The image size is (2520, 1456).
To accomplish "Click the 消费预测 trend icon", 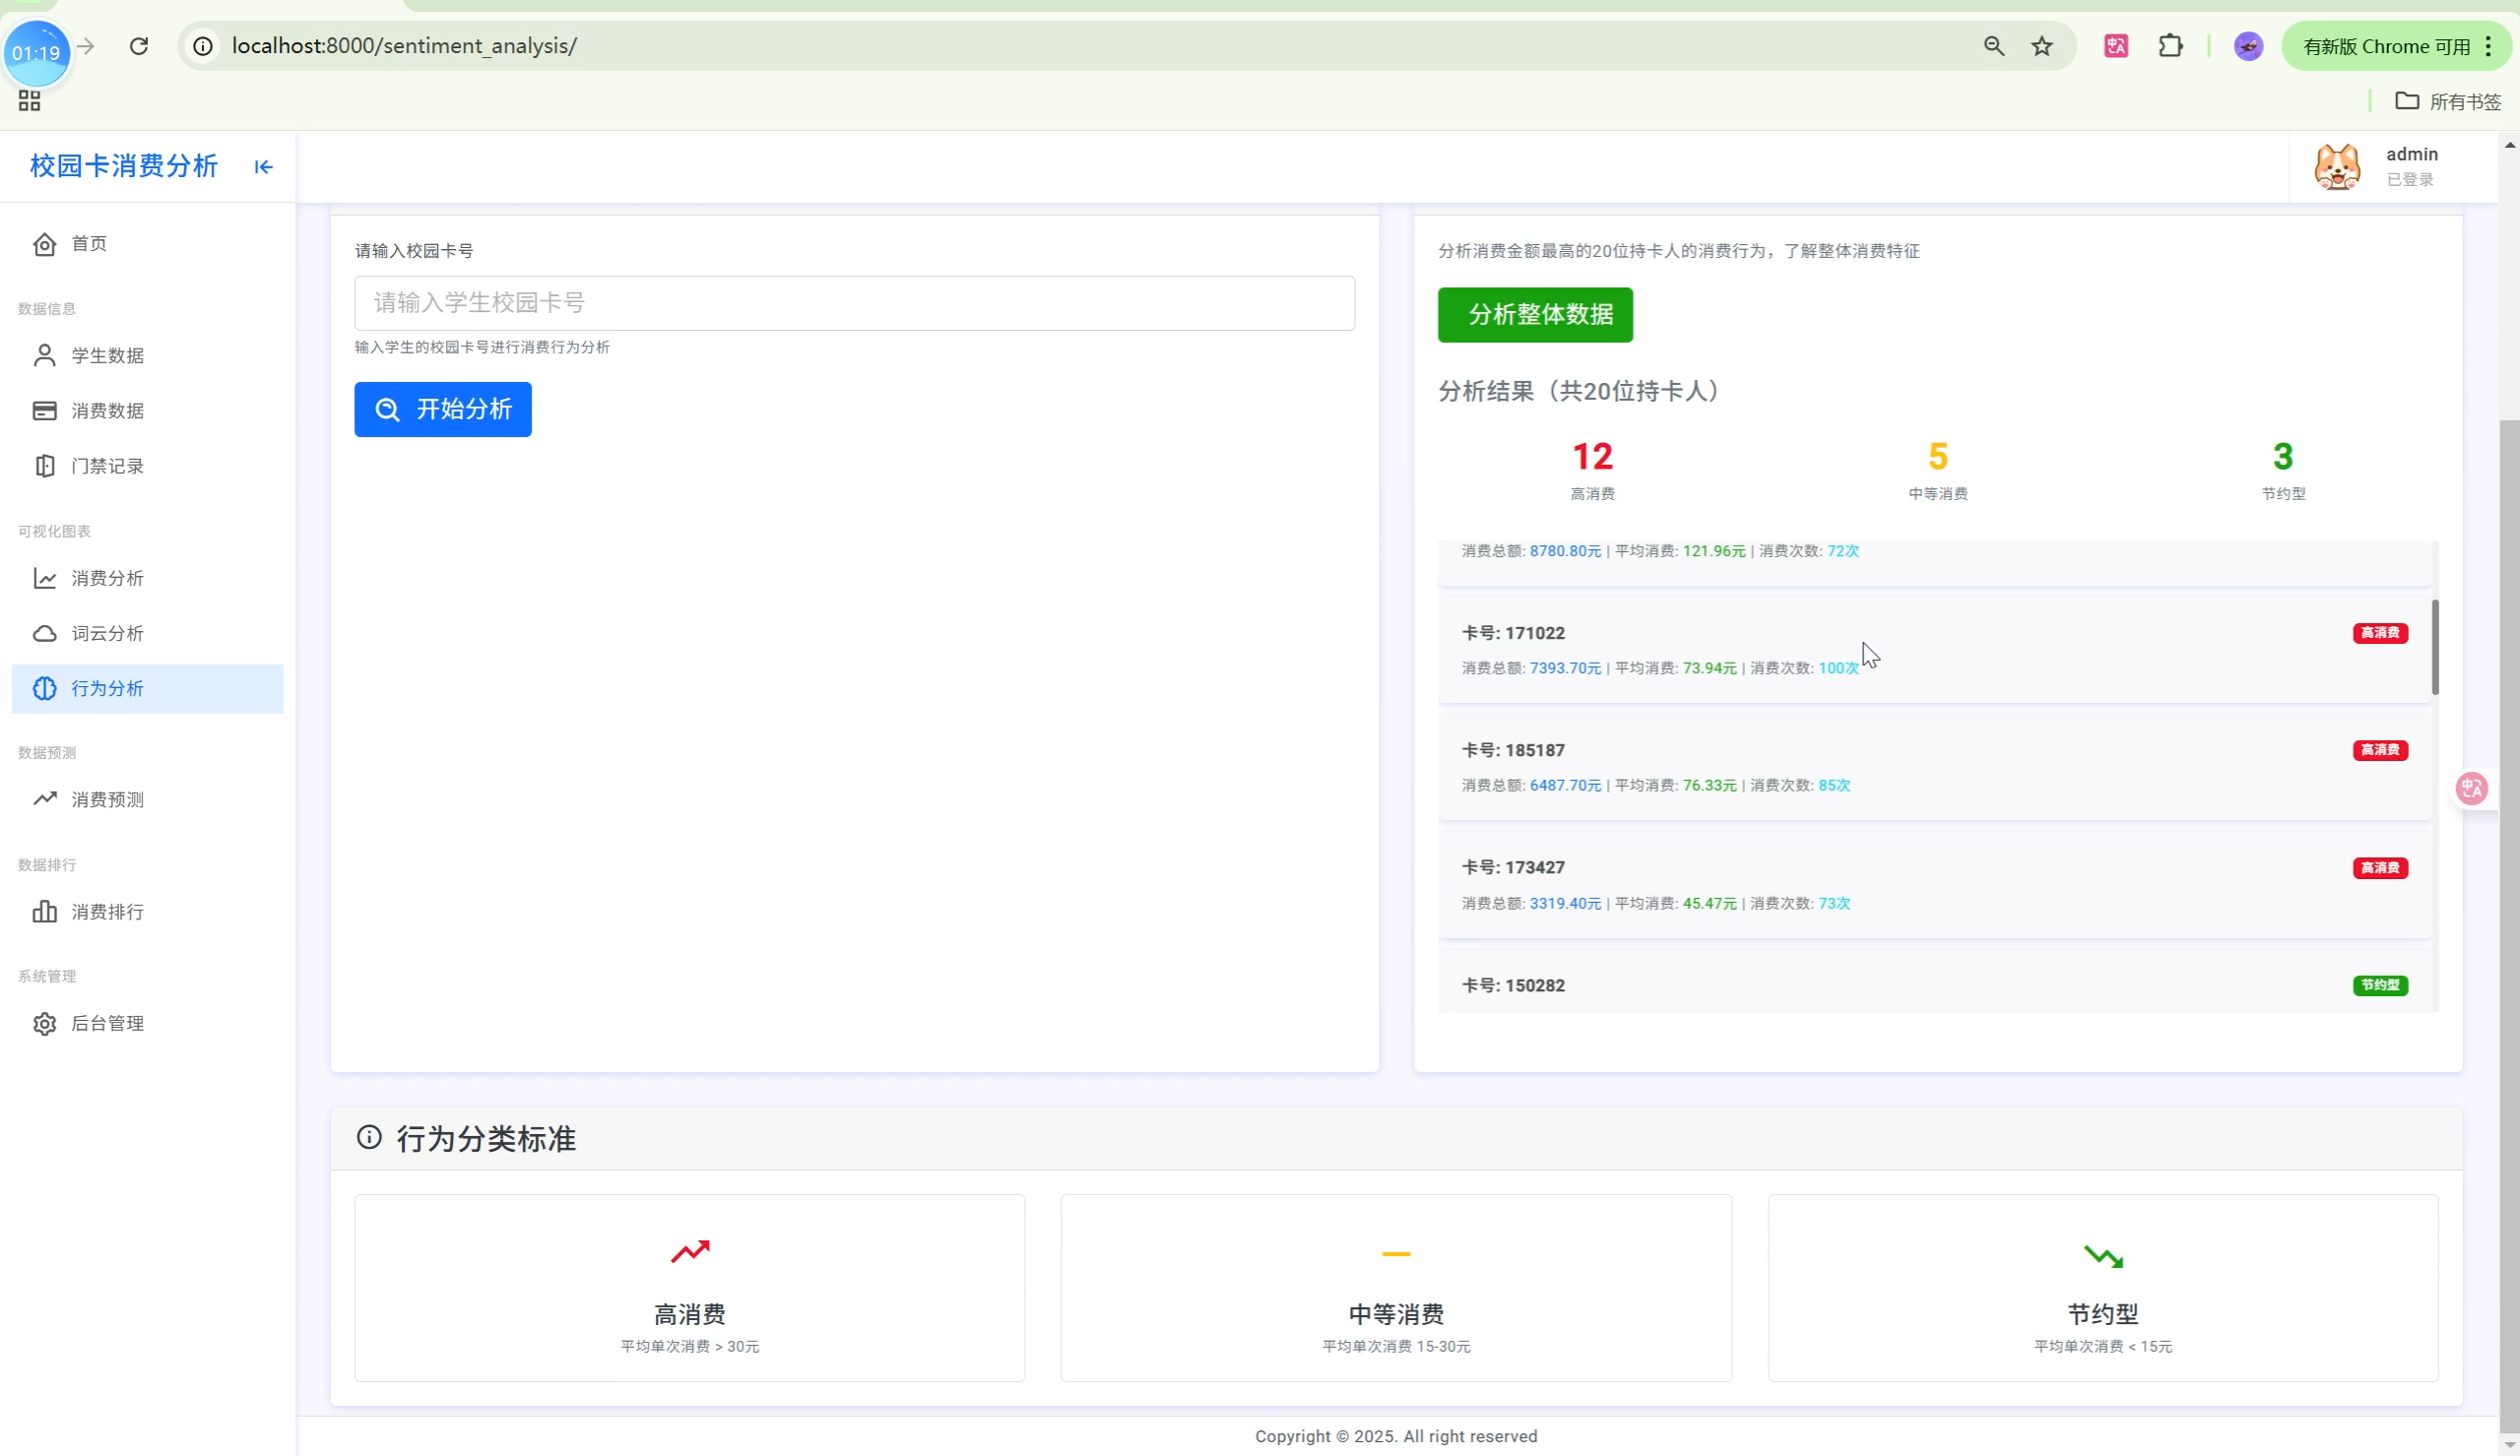I will pyautogui.click(x=44, y=799).
